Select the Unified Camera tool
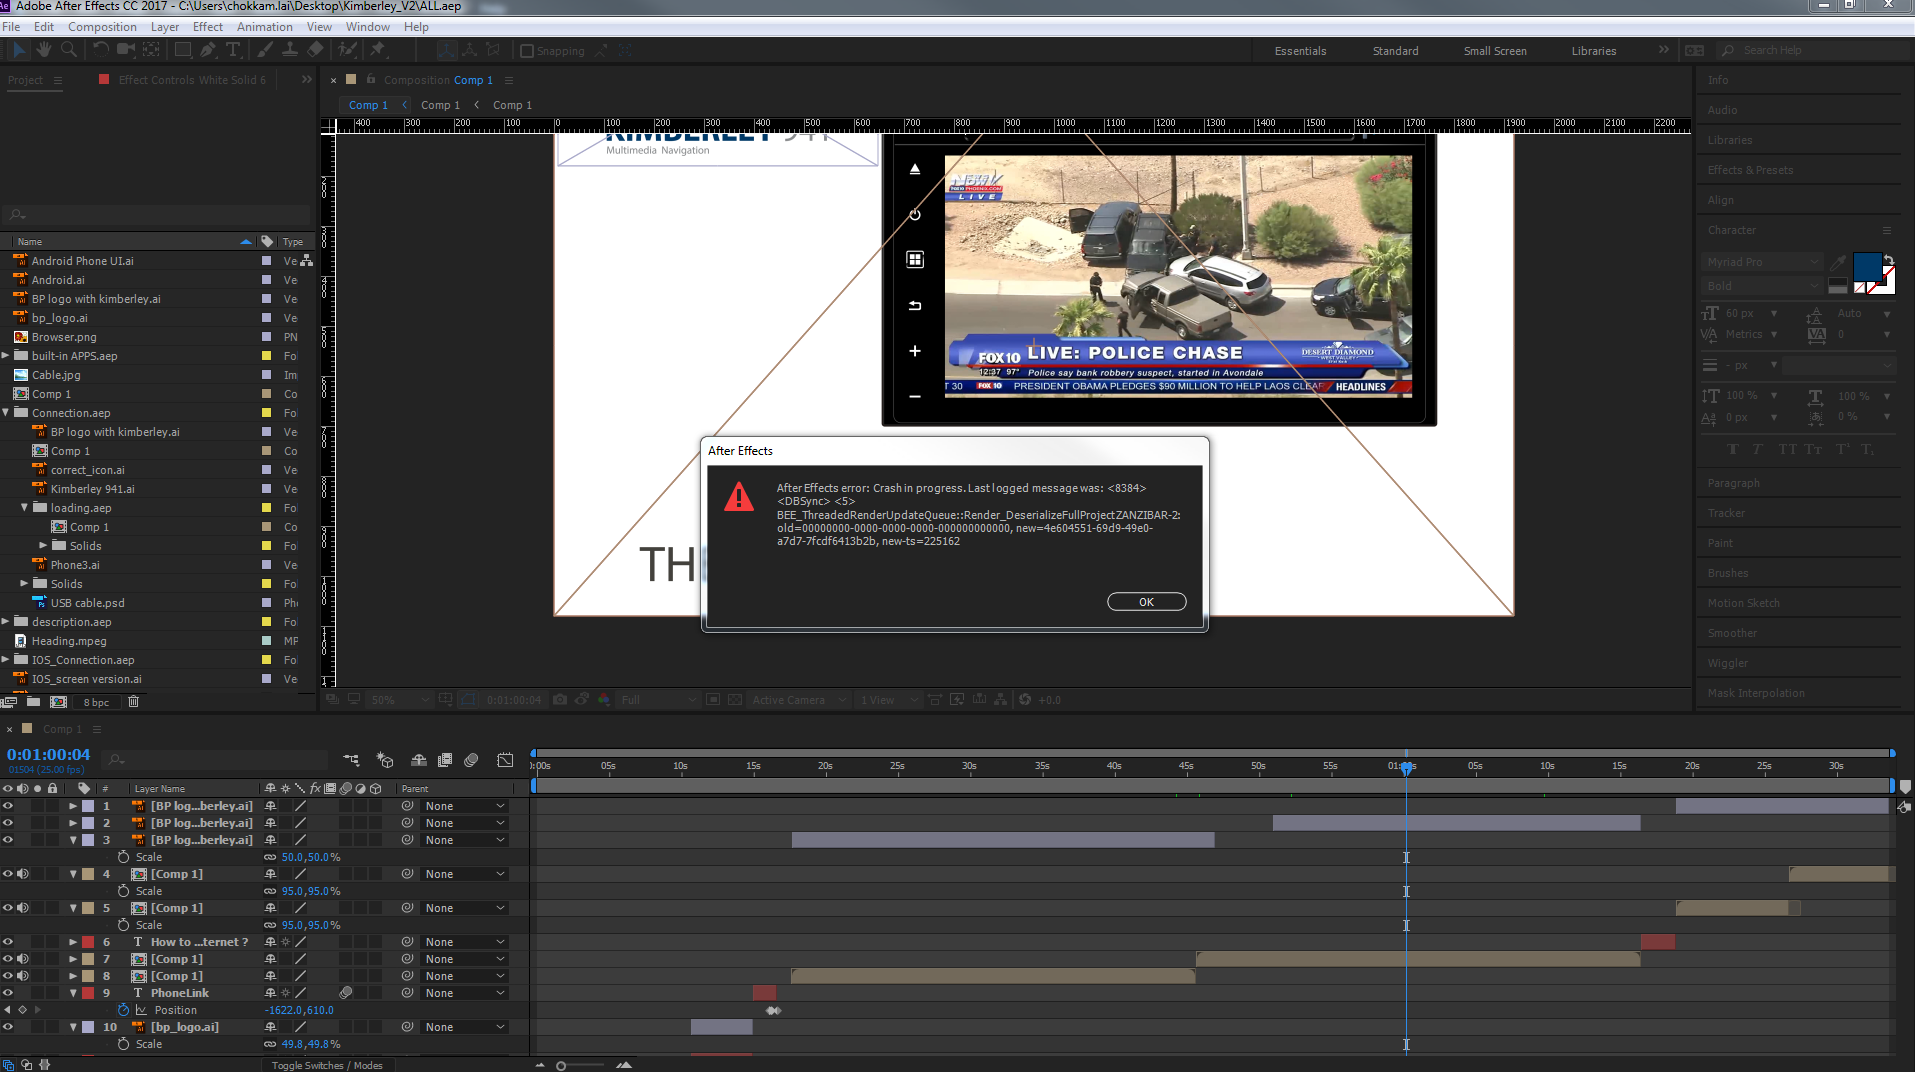 [126, 49]
